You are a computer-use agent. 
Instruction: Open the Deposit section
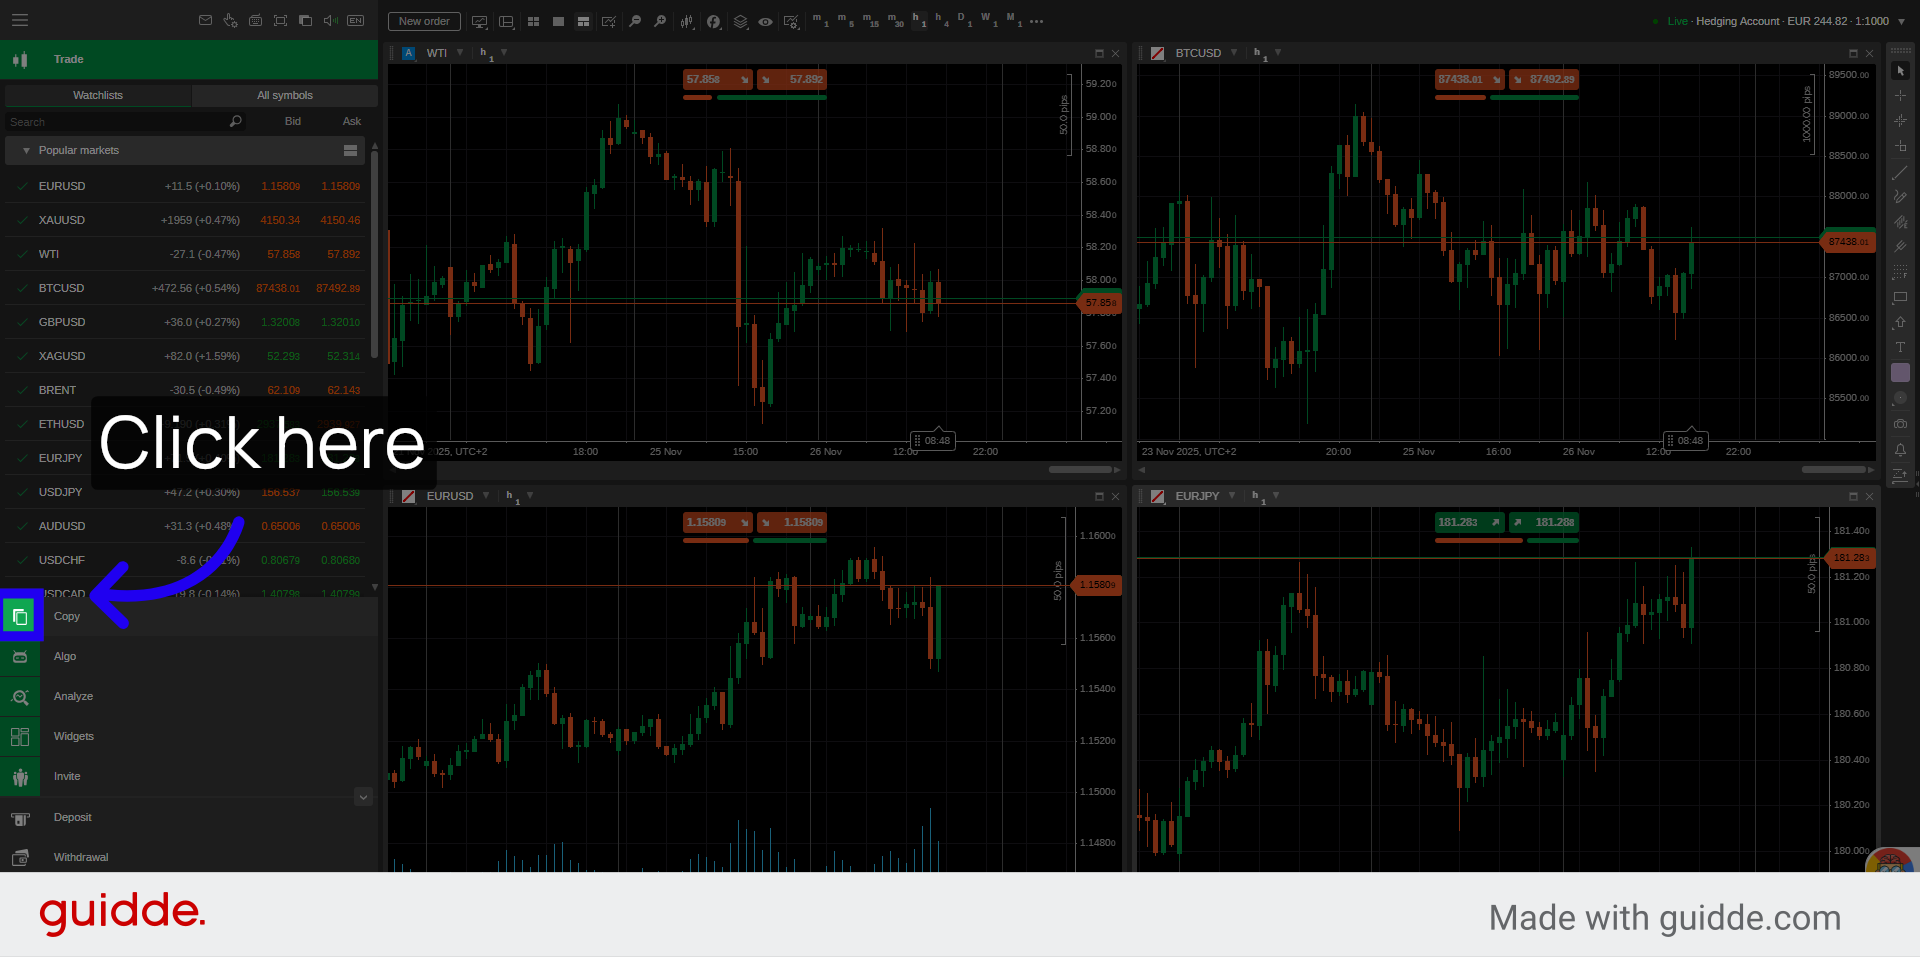pyautogui.click(x=72, y=817)
